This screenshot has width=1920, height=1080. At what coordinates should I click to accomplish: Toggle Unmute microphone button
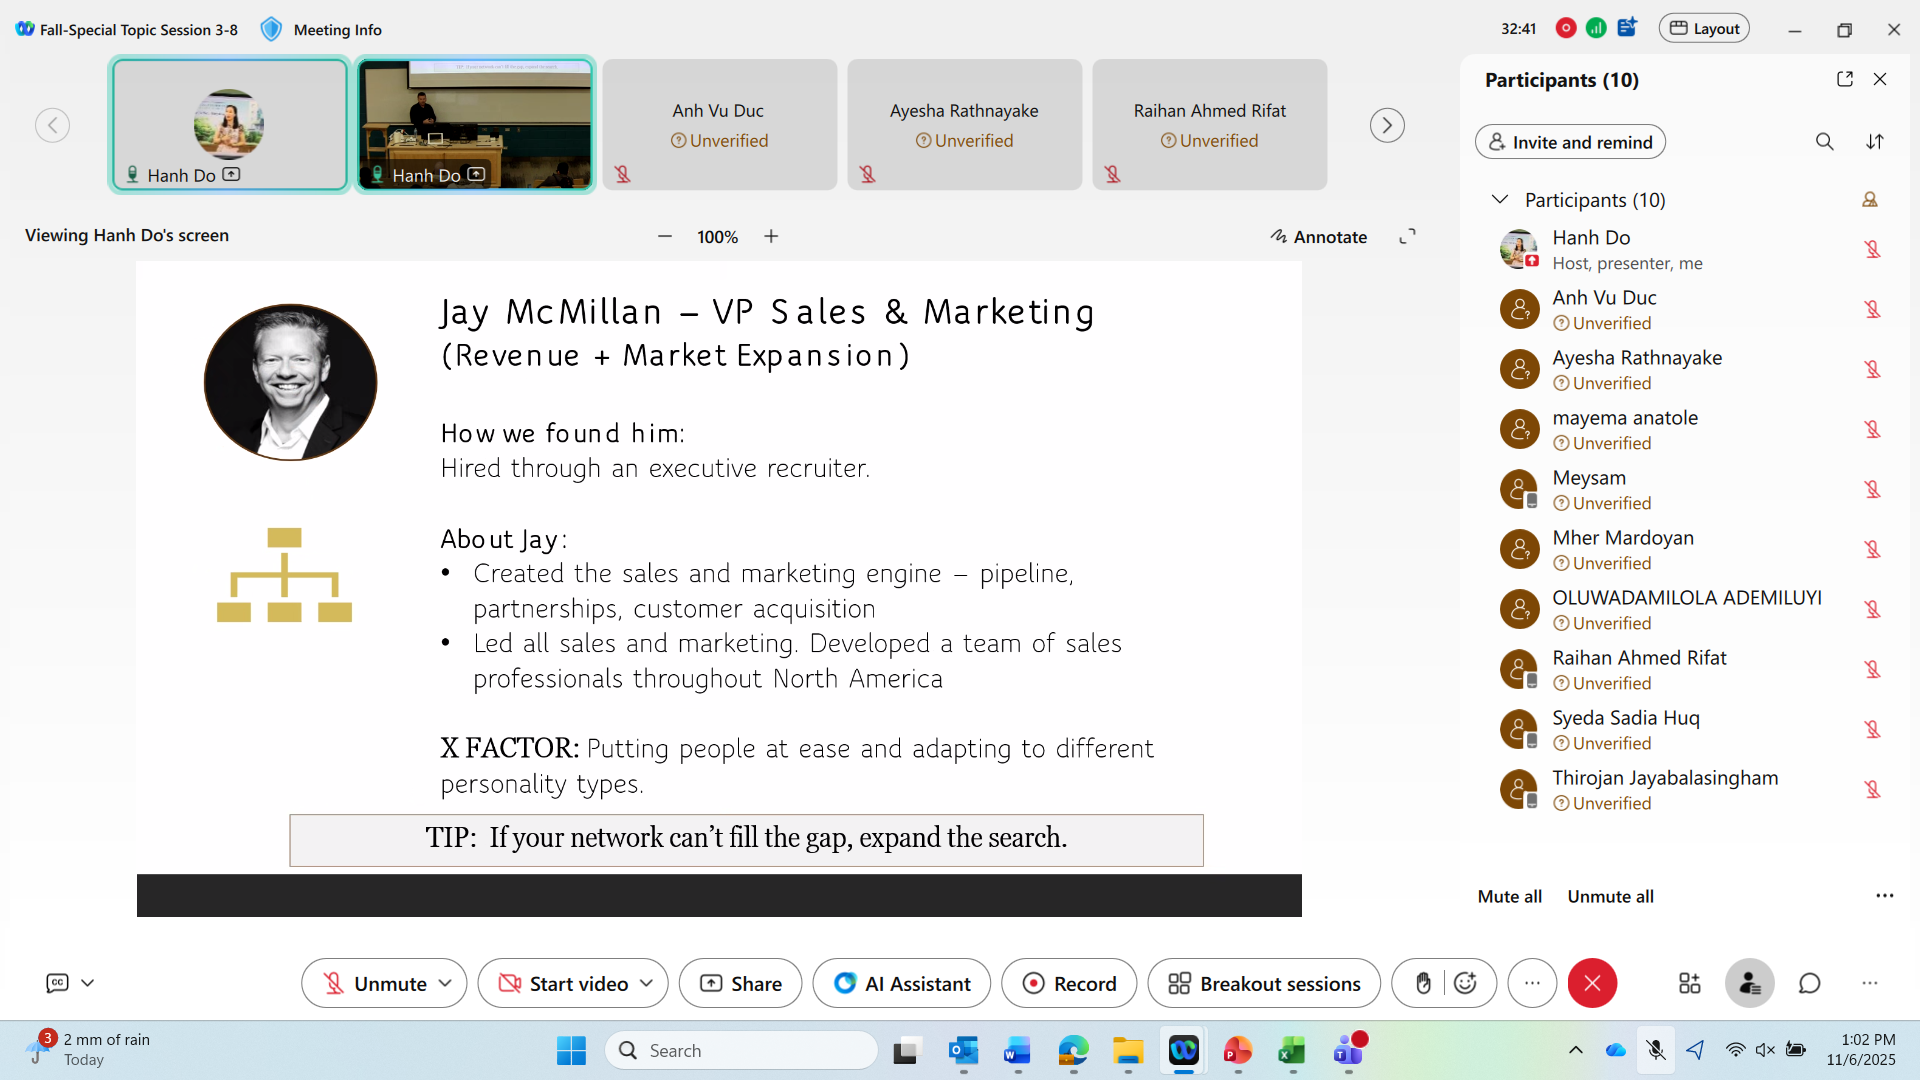click(375, 984)
